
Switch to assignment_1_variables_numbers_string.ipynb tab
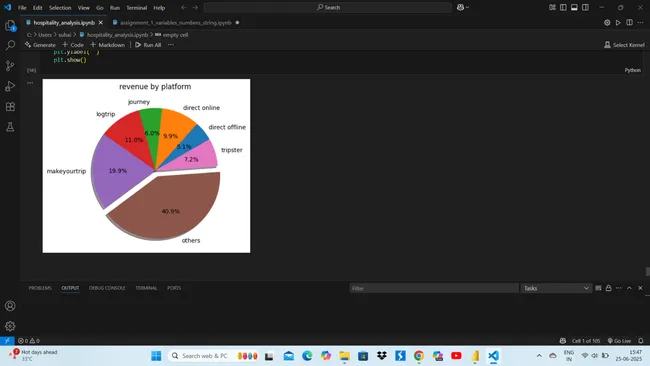tap(176, 23)
